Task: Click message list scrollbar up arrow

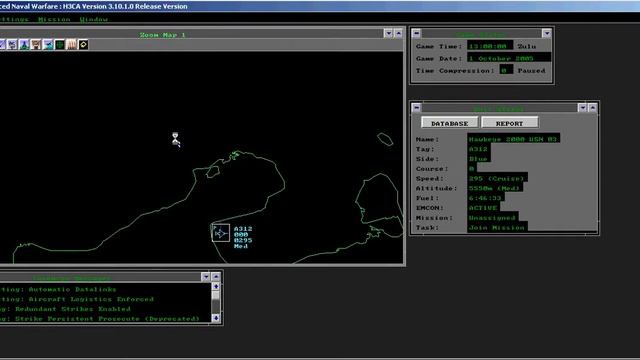Action: coord(216,287)
